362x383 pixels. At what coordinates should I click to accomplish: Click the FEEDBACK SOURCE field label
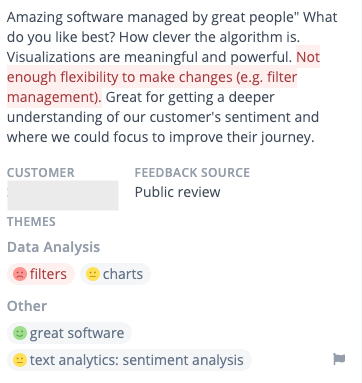pyautogui.click(x=192, y=173)
